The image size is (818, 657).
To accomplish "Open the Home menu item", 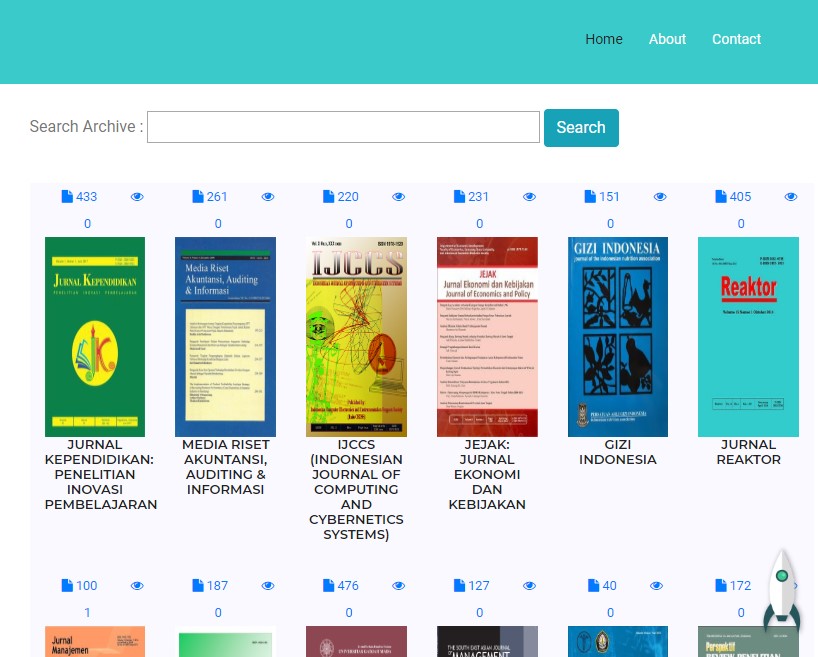I will coord(604,39).
